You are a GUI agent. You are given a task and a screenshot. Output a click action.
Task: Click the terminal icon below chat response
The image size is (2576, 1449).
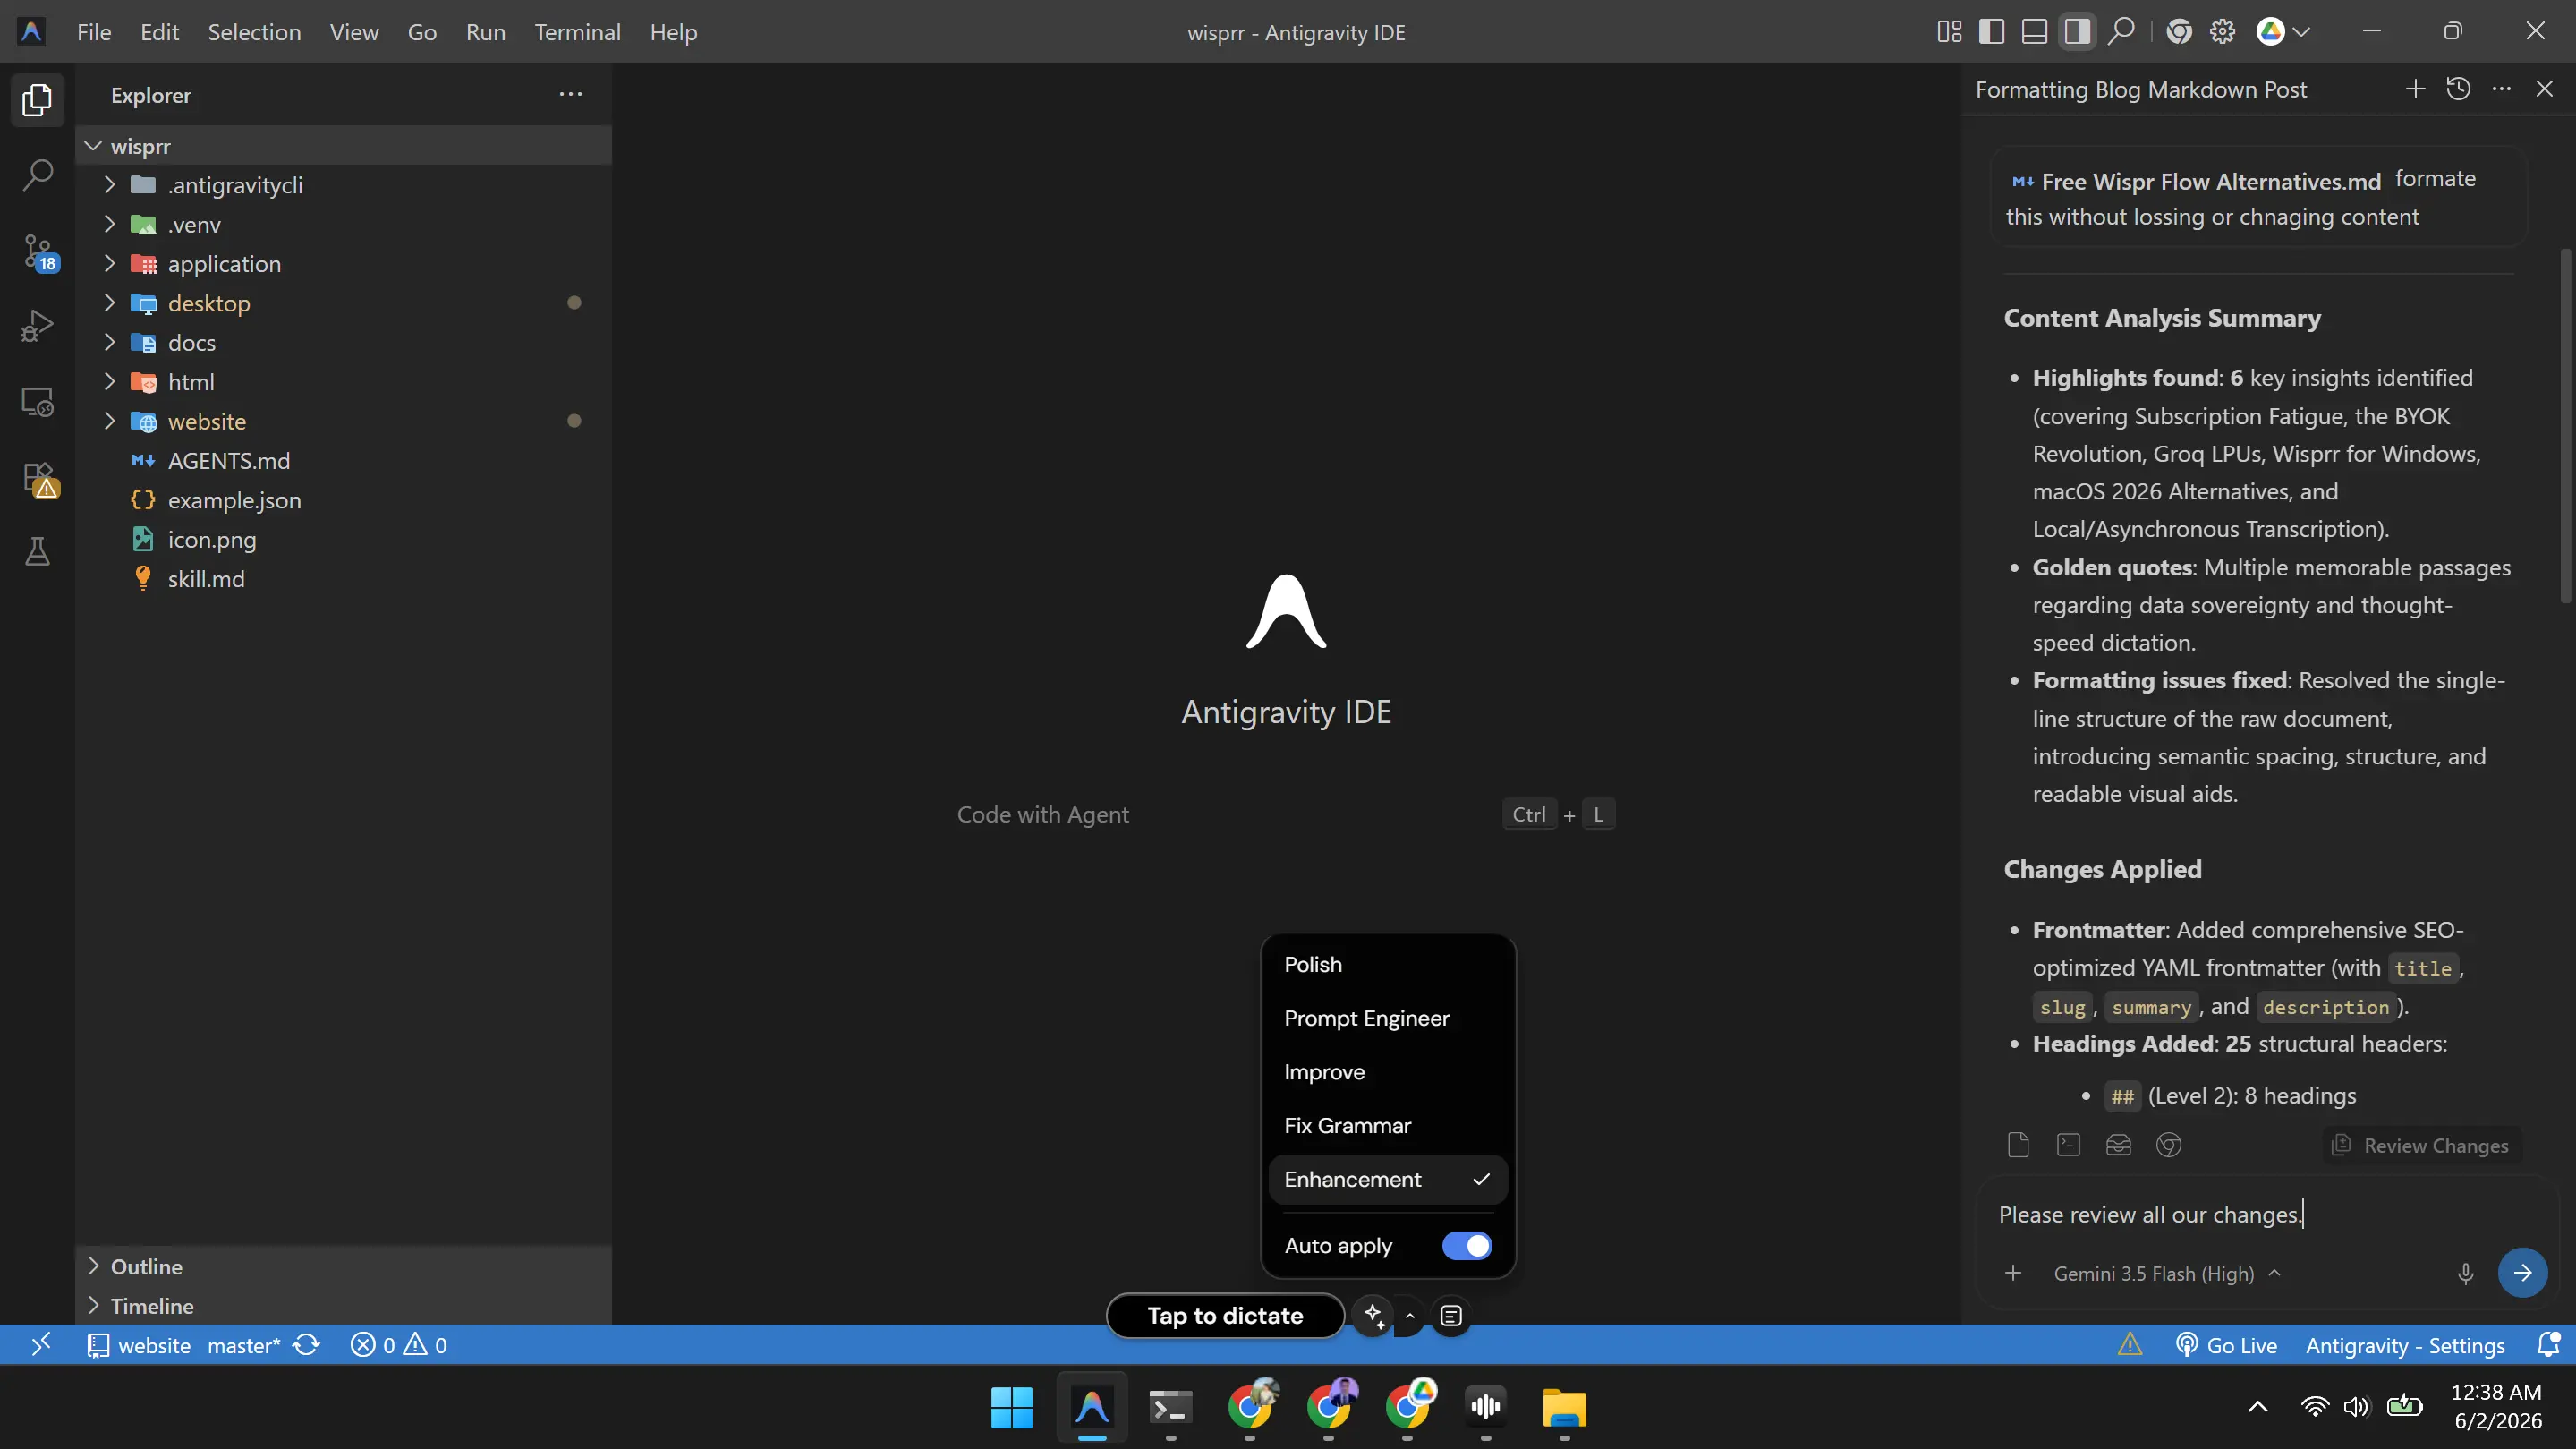pos(2068,1145)
